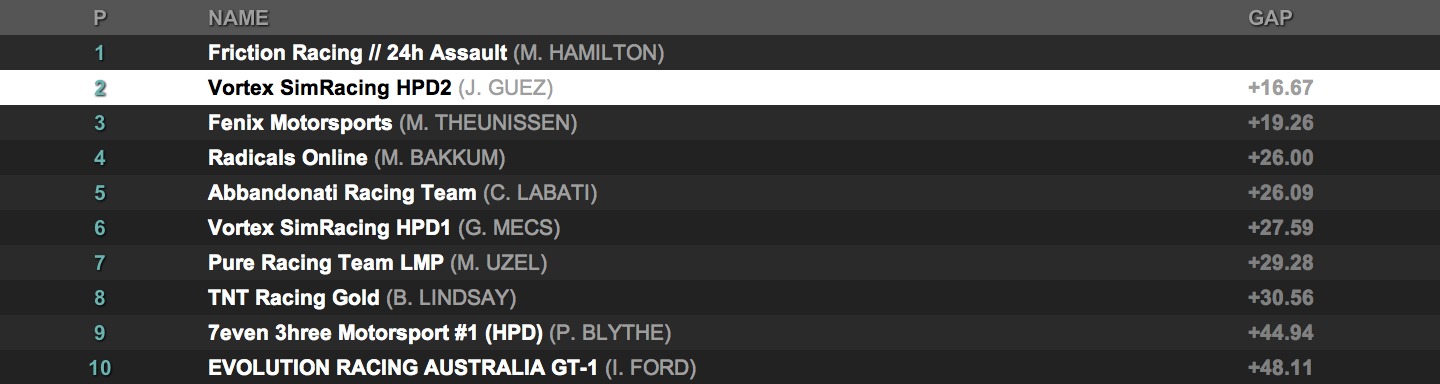Click the +26.00 gap for Radicals Online
Image resolution: width=1440 pixels, height=384 pixels.
(1280, 158)
